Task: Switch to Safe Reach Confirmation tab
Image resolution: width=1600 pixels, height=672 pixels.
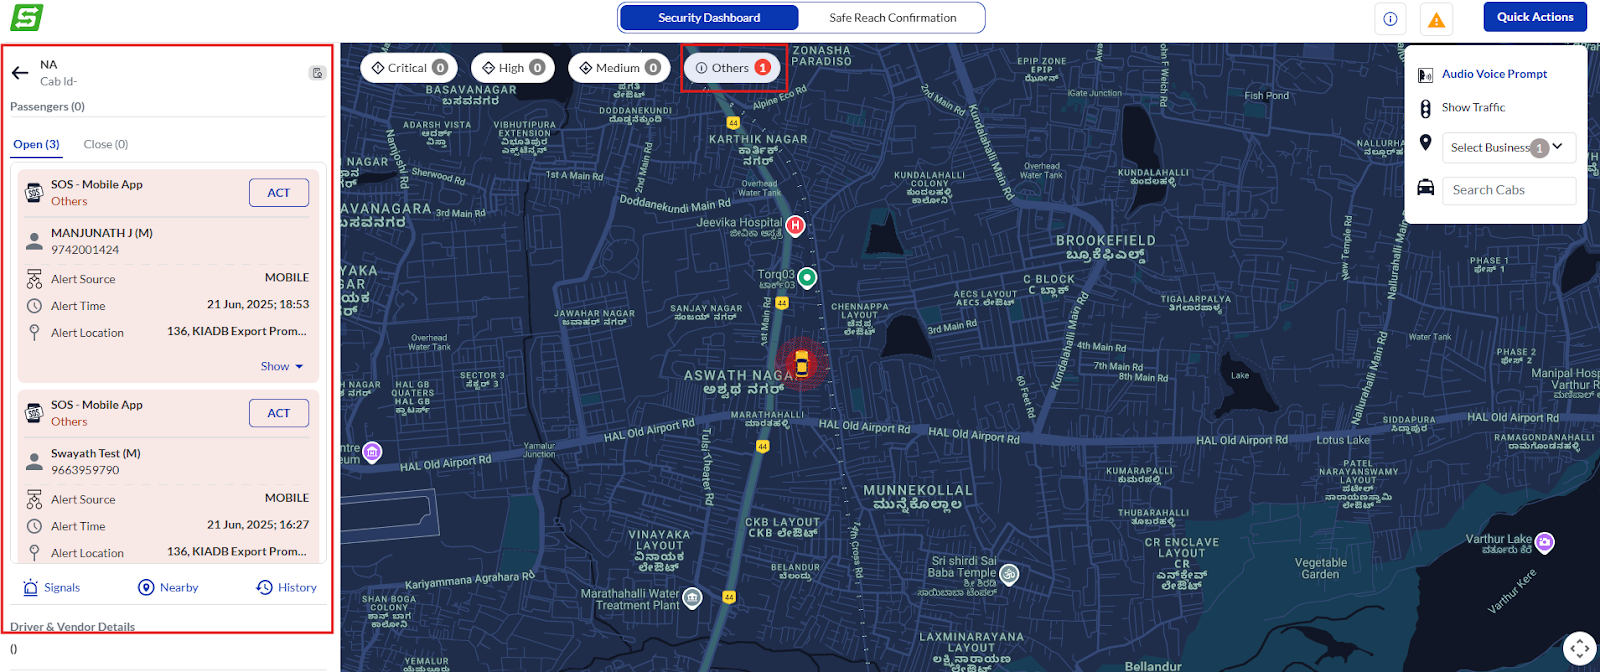Action: 892,18
